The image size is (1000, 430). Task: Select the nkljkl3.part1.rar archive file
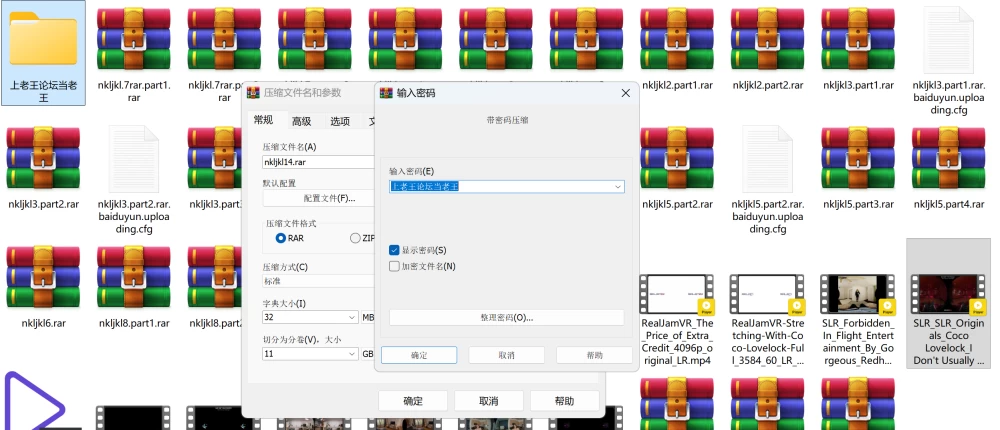click(x=858, y=47)
